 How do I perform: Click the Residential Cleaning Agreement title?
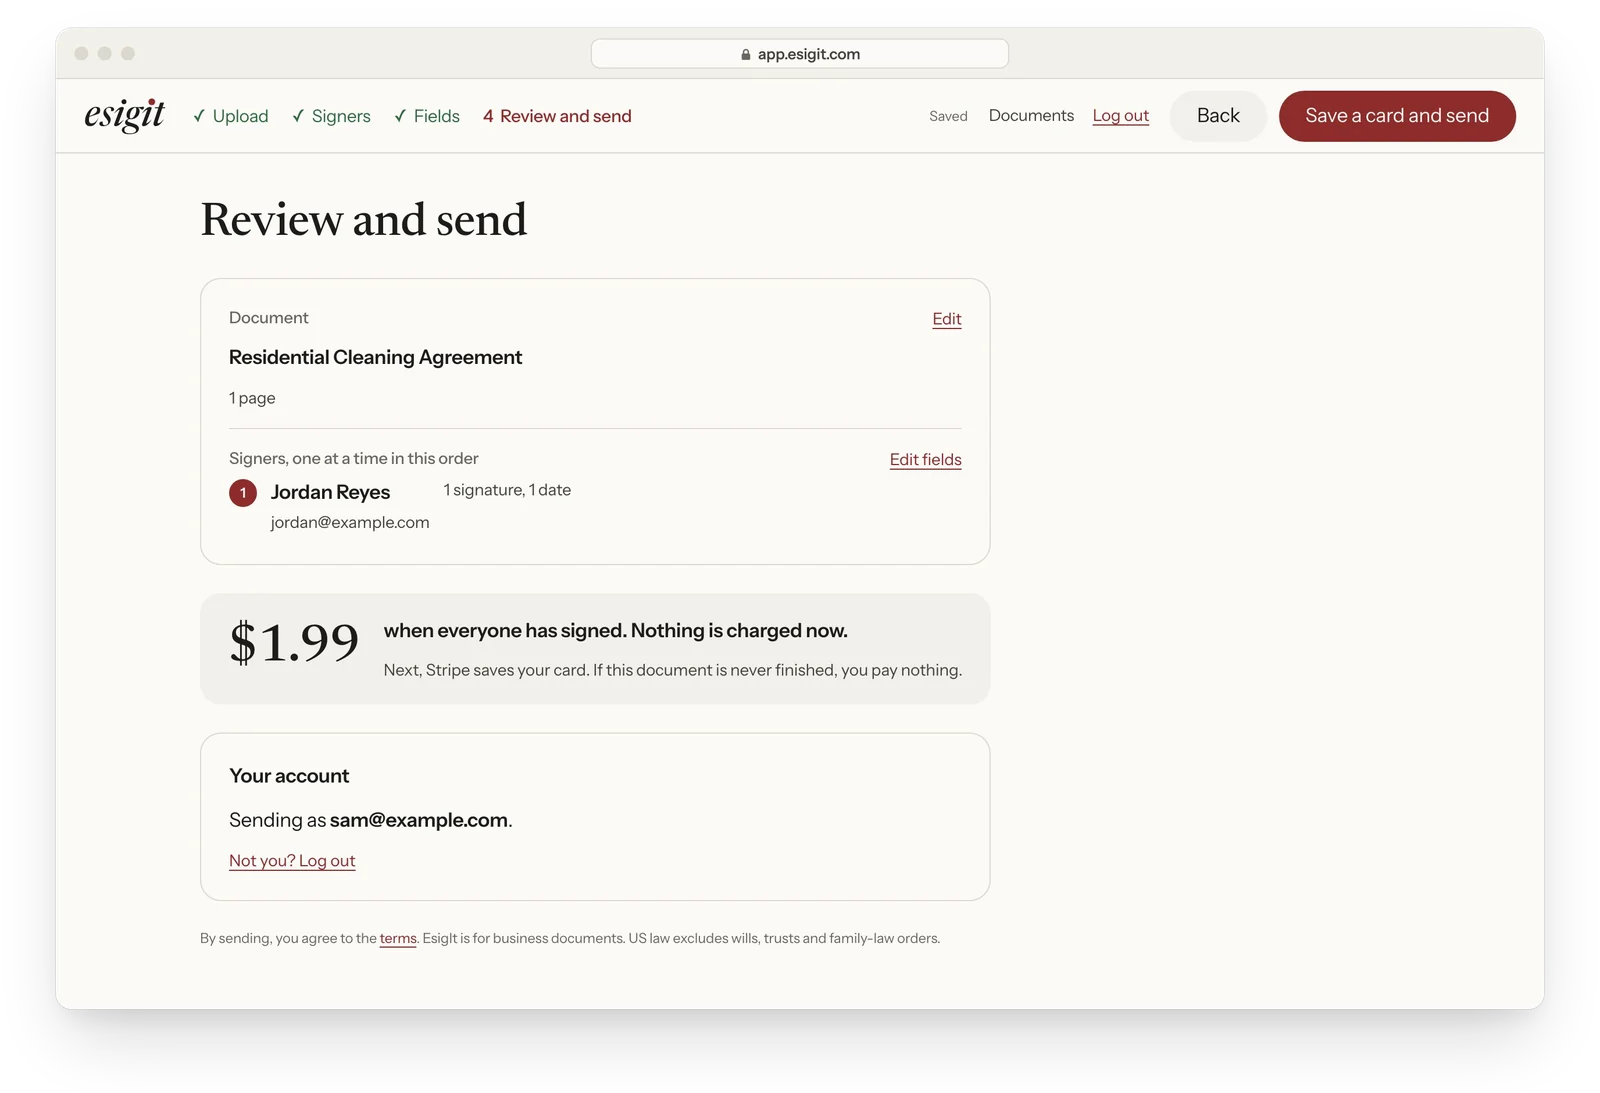coord(375,357)
